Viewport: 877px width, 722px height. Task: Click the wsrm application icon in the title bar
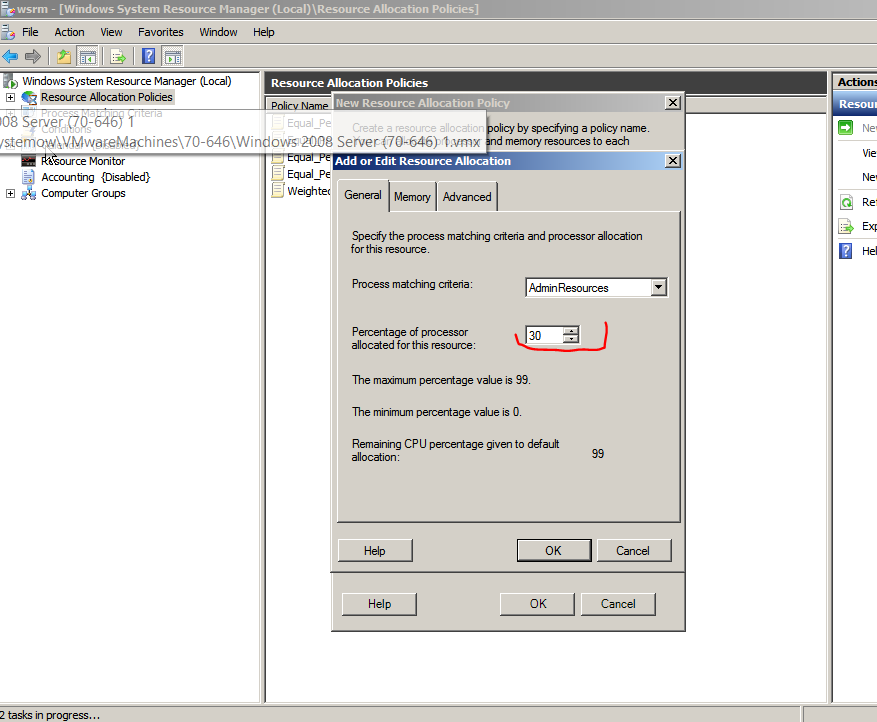(8, 9)
